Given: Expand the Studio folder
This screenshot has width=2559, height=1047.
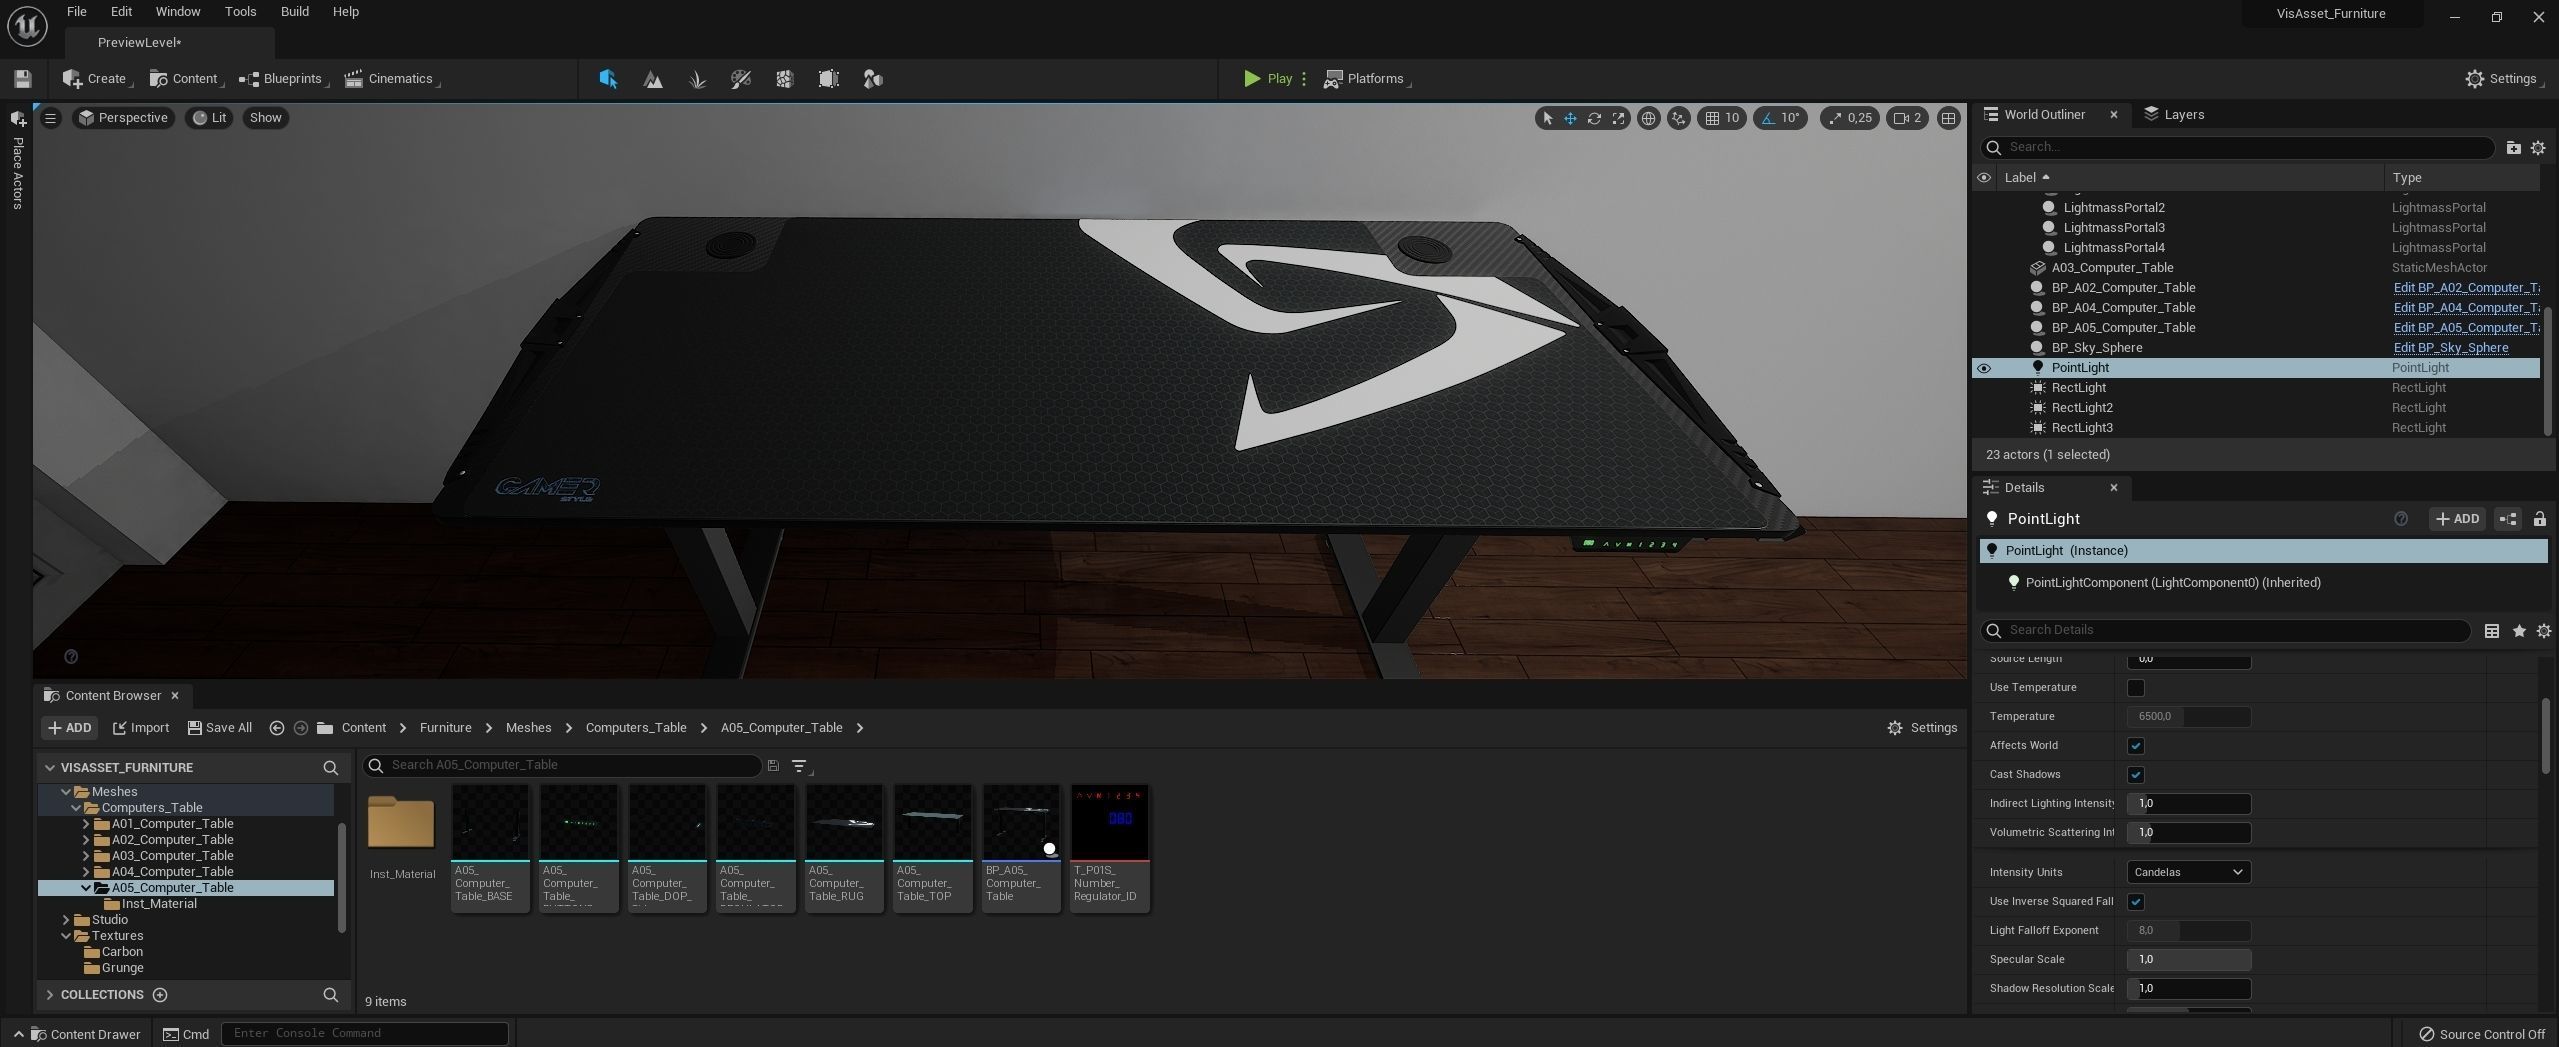Looking at the screenshot, I should [x=66, y=920].
